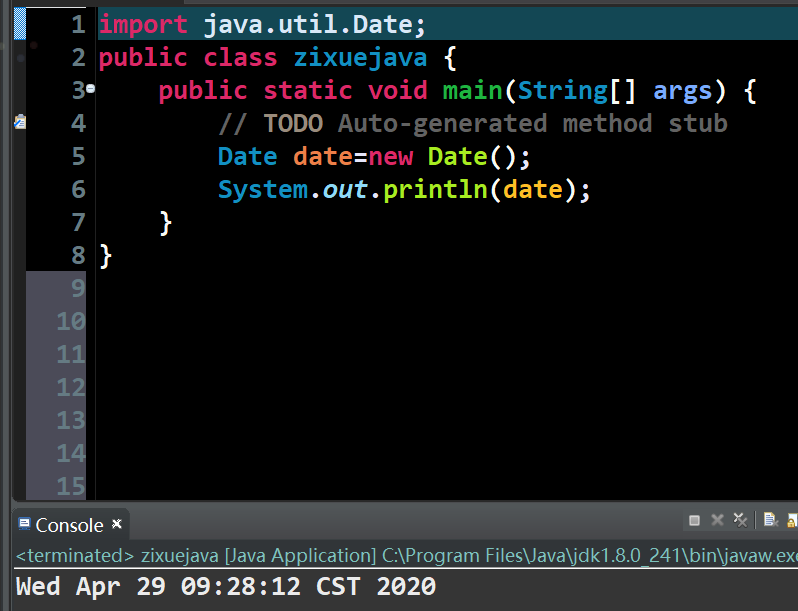
Task: Click the 'static' keyword on line 3
Action: [x=307, y=91]
